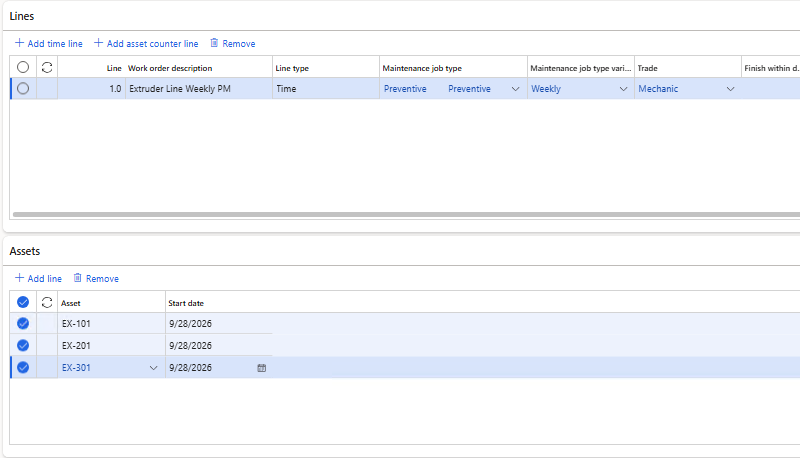Collapse the Assets section header
Image resolution: width=800 pixels, height=458 pixels.
[x=24, y=251]
